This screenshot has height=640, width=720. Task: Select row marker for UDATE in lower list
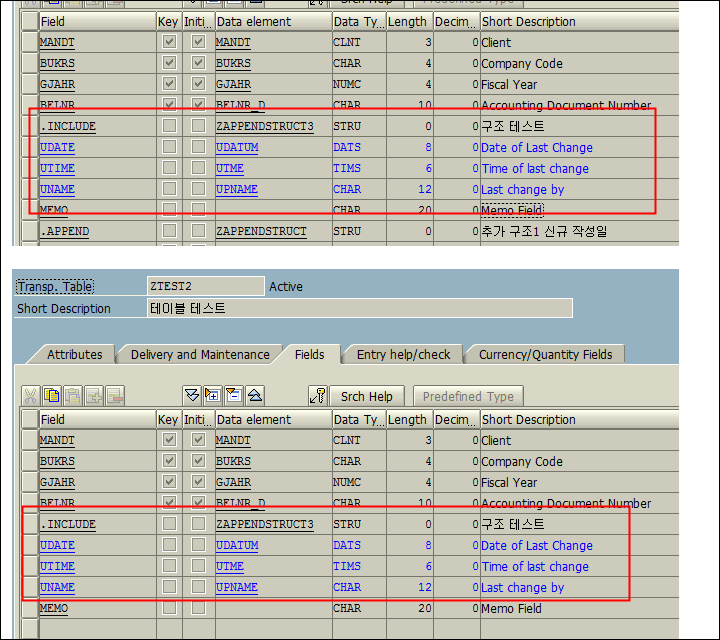pyautogui.click(x=30, y=545)
